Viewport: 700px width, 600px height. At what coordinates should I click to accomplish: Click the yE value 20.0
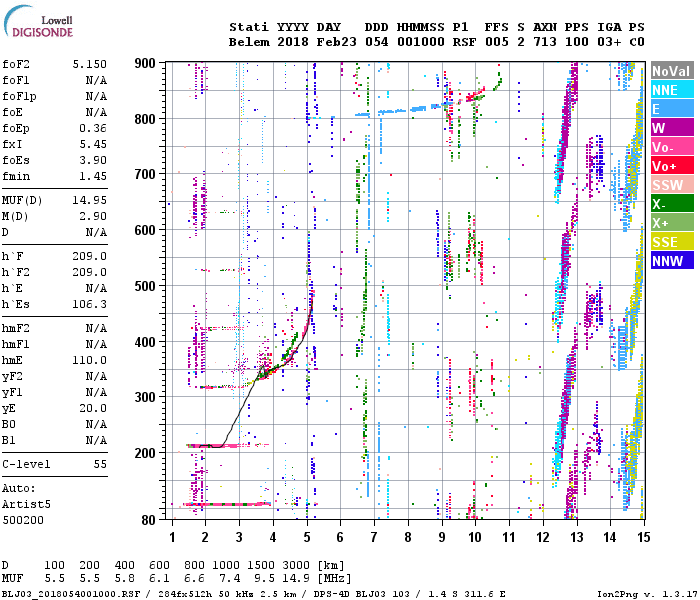[x=93, y=408]
